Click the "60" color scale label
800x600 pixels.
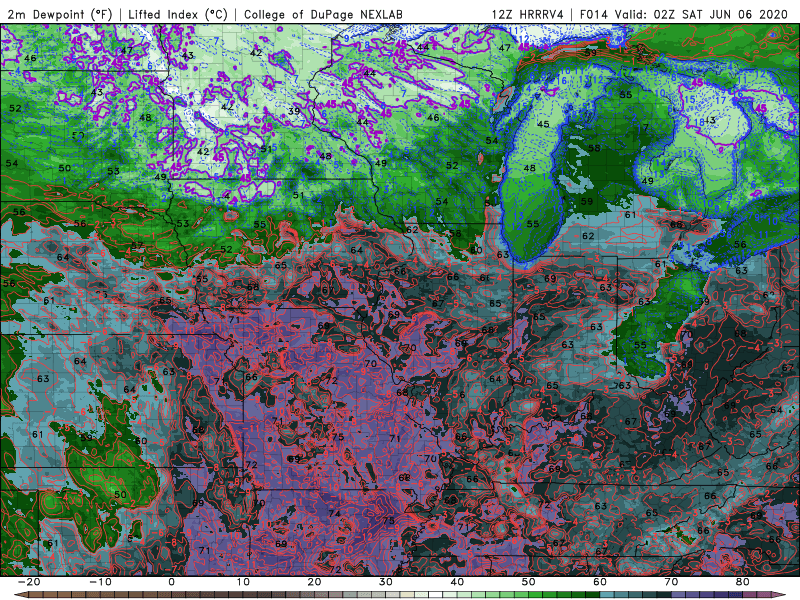pyautogui.click(x=600, y=582)
